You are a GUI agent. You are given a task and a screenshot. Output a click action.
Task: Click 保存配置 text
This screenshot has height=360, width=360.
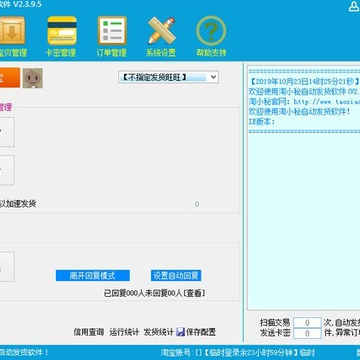coord(201,332)
